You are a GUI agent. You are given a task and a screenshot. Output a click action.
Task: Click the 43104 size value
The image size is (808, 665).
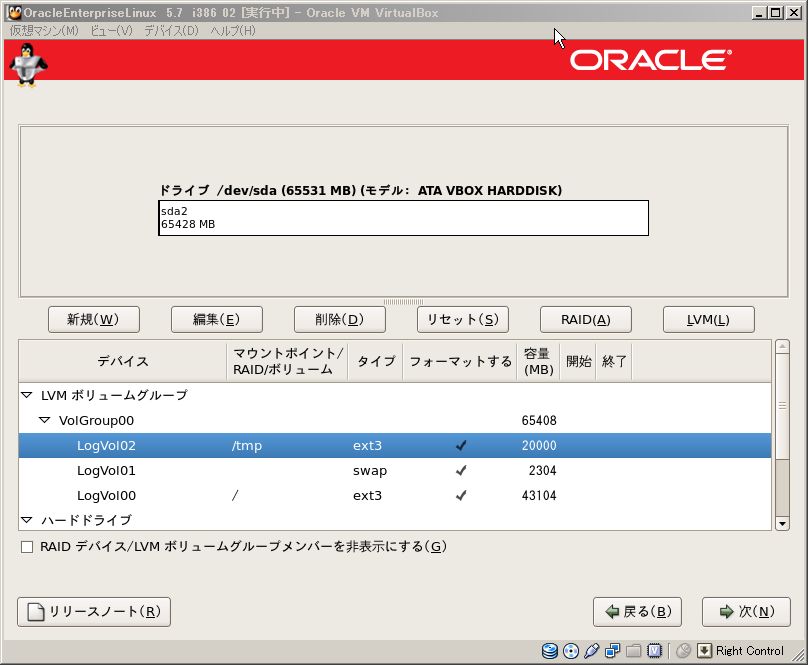pyautogui.click(x=539, y=496)
